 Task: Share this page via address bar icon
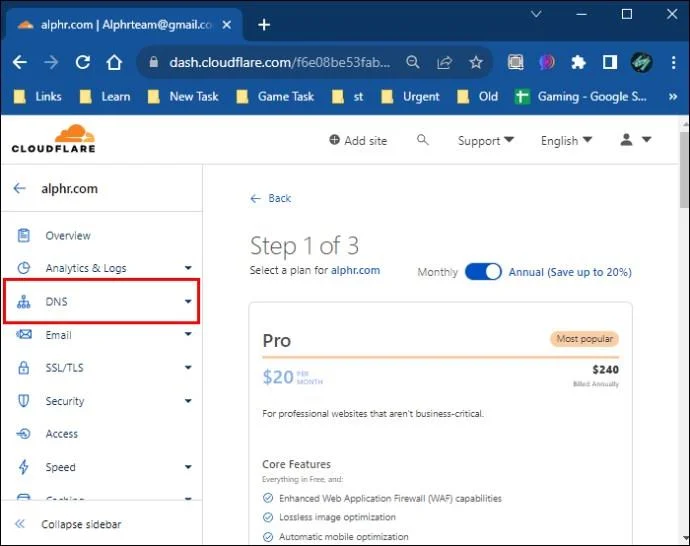click(444, 62)
